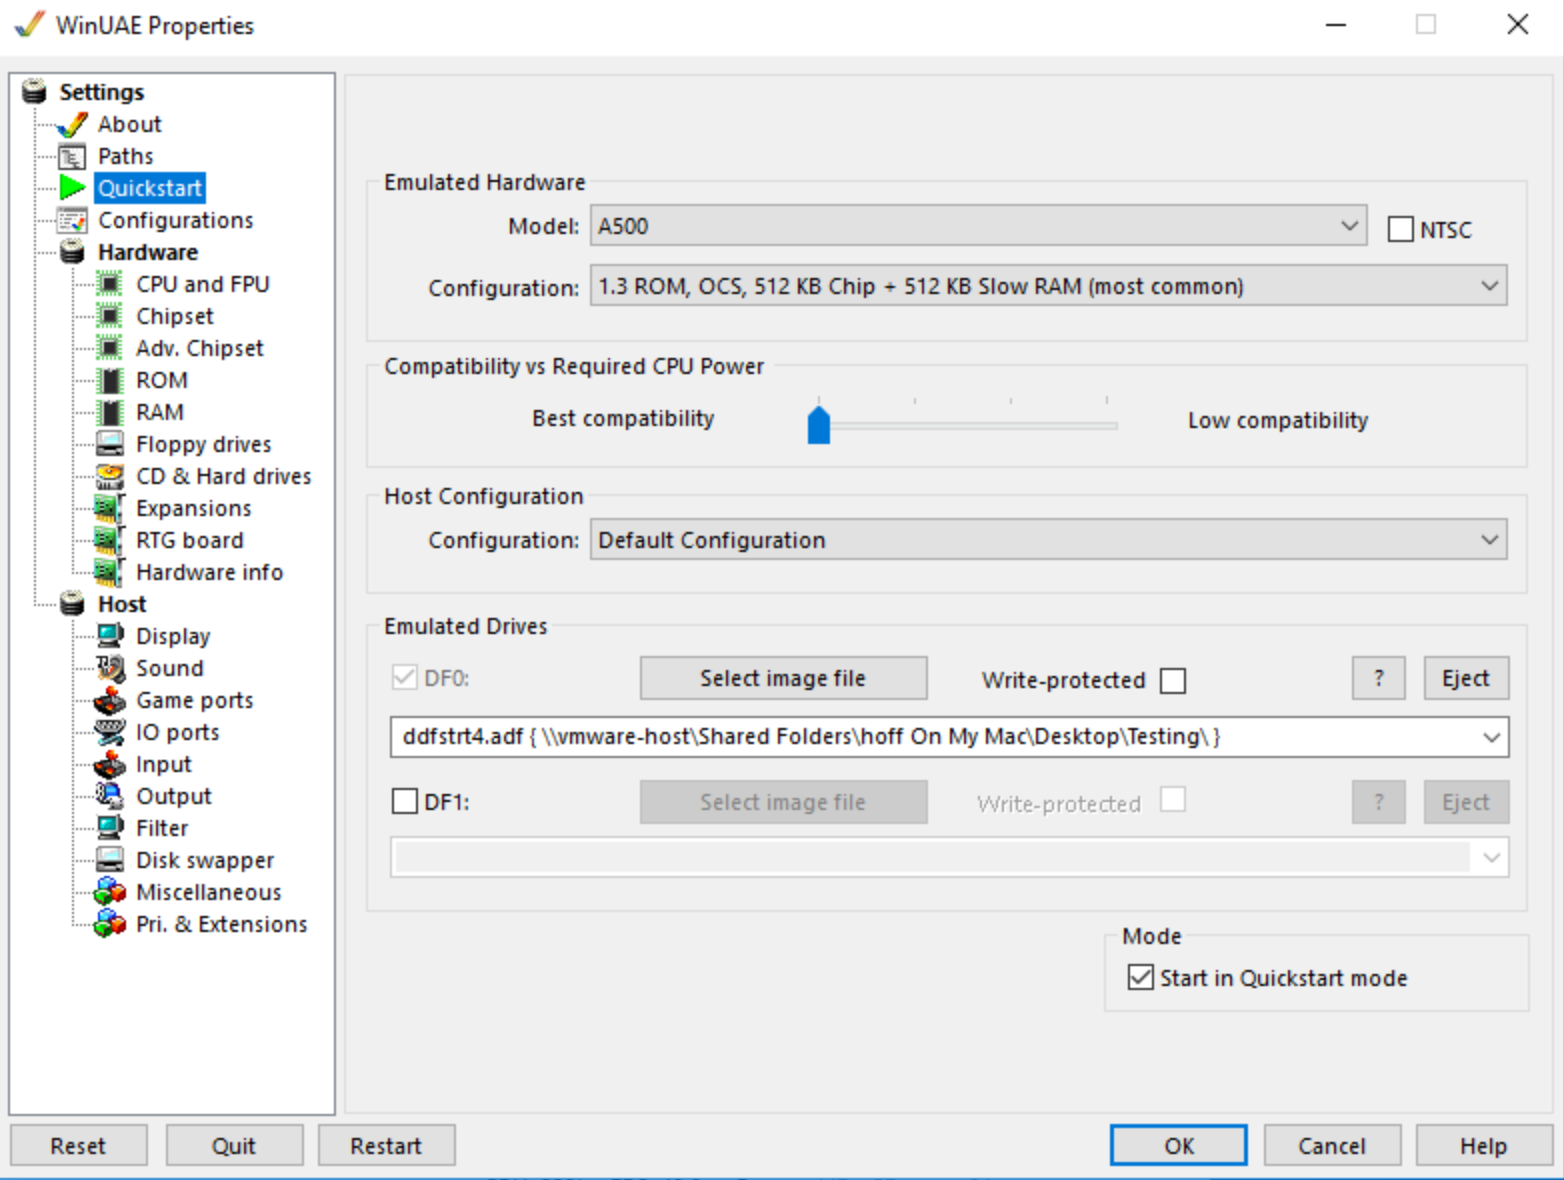Open the empty DF1 image path dropdown
This screenshot has height=1180, width=1564.
tap(1491, 857)
